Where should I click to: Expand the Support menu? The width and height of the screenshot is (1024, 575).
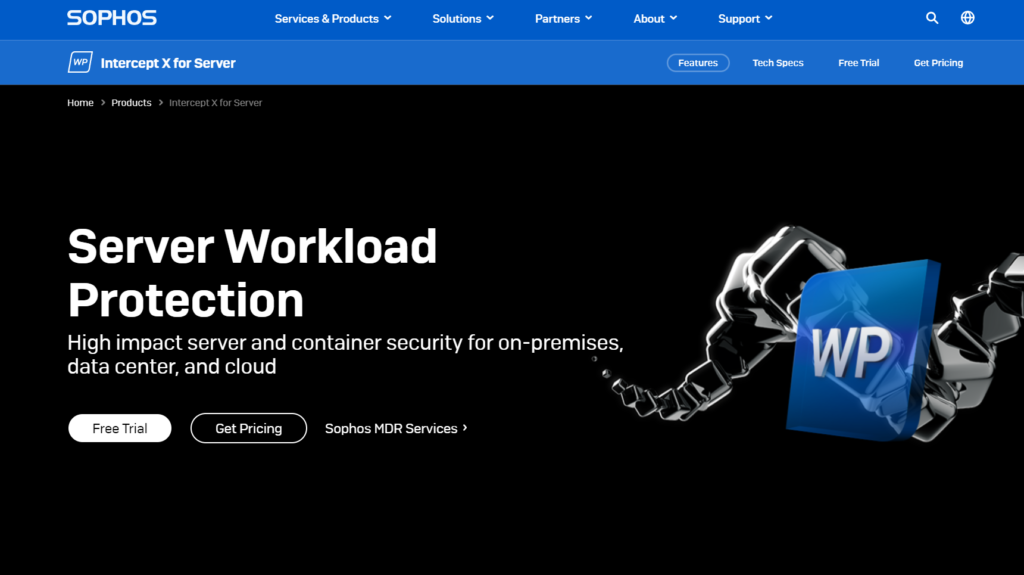[x=745, y=18]
